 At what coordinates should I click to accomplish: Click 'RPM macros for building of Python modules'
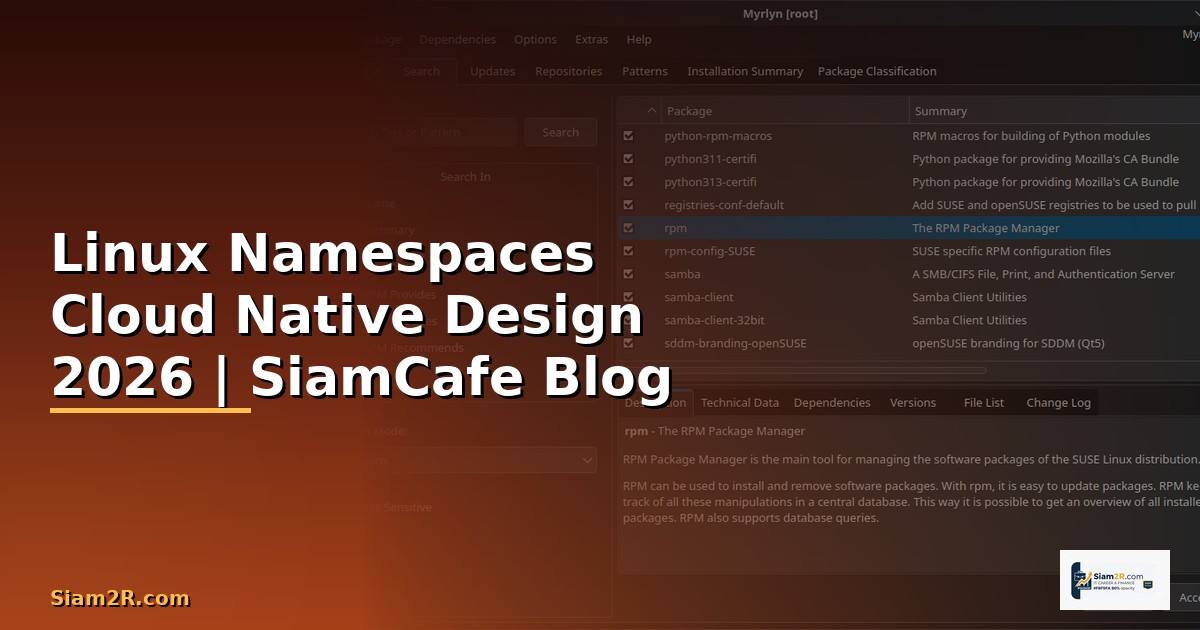coord(1031,136)
